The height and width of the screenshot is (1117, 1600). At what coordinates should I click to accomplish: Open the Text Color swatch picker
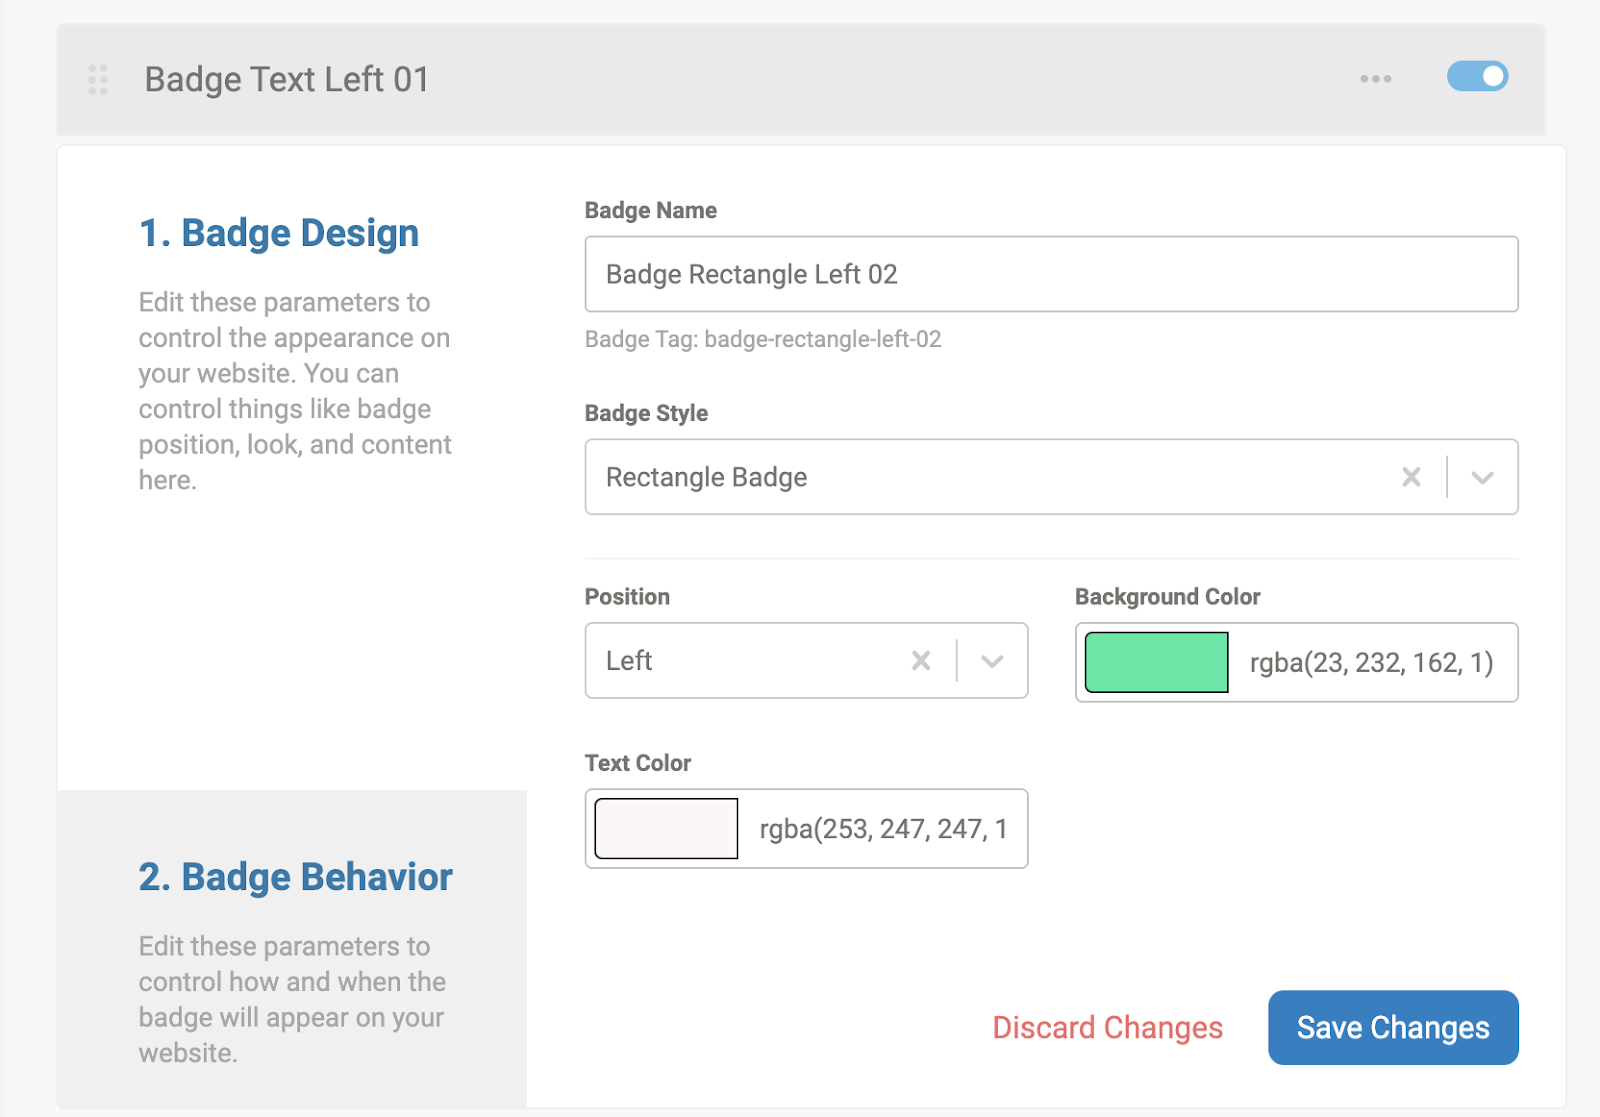pos(665,827)
